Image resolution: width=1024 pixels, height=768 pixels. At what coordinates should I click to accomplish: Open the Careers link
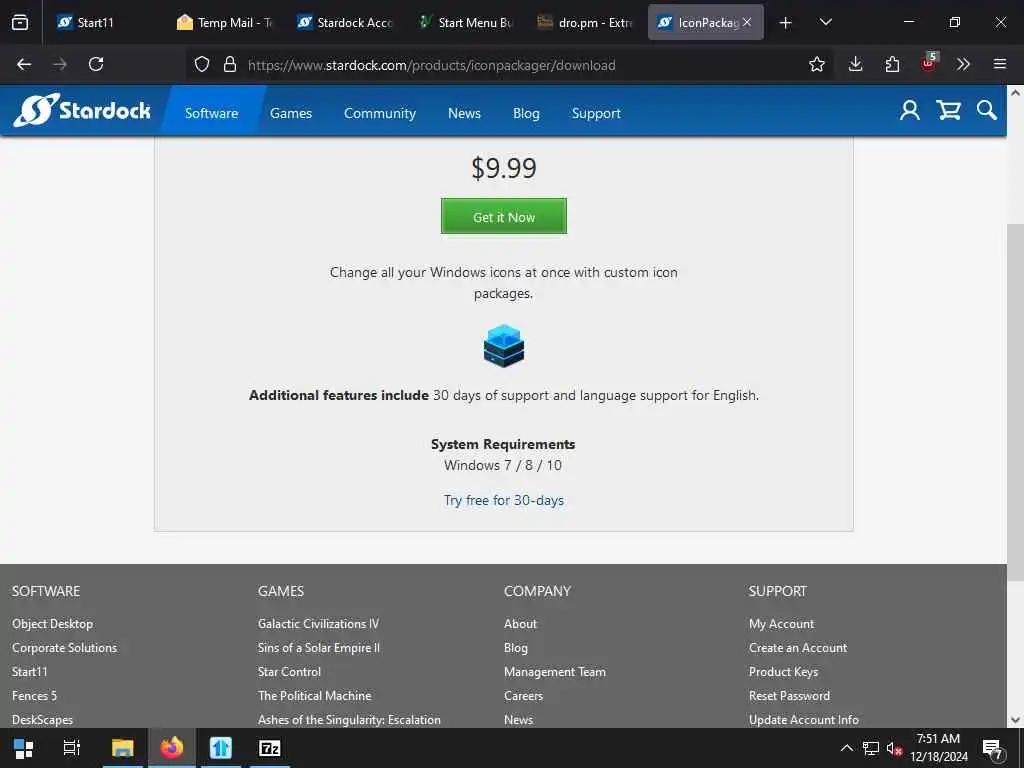523,696
